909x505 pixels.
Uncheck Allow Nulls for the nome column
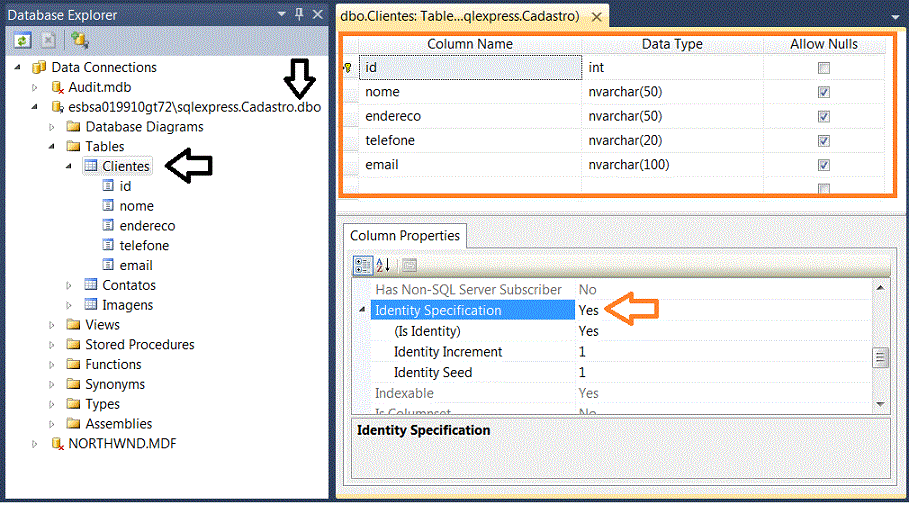[x=823, y=92]
